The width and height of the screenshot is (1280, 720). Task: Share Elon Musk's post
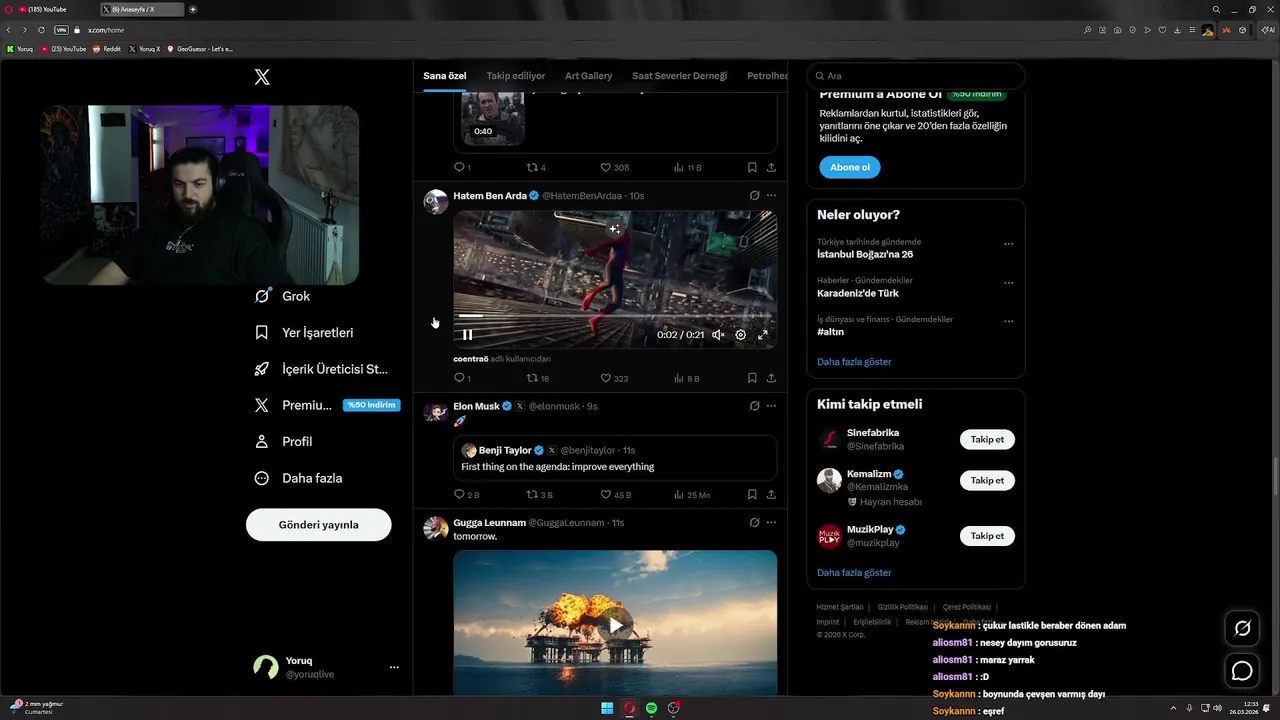point(771,494)
